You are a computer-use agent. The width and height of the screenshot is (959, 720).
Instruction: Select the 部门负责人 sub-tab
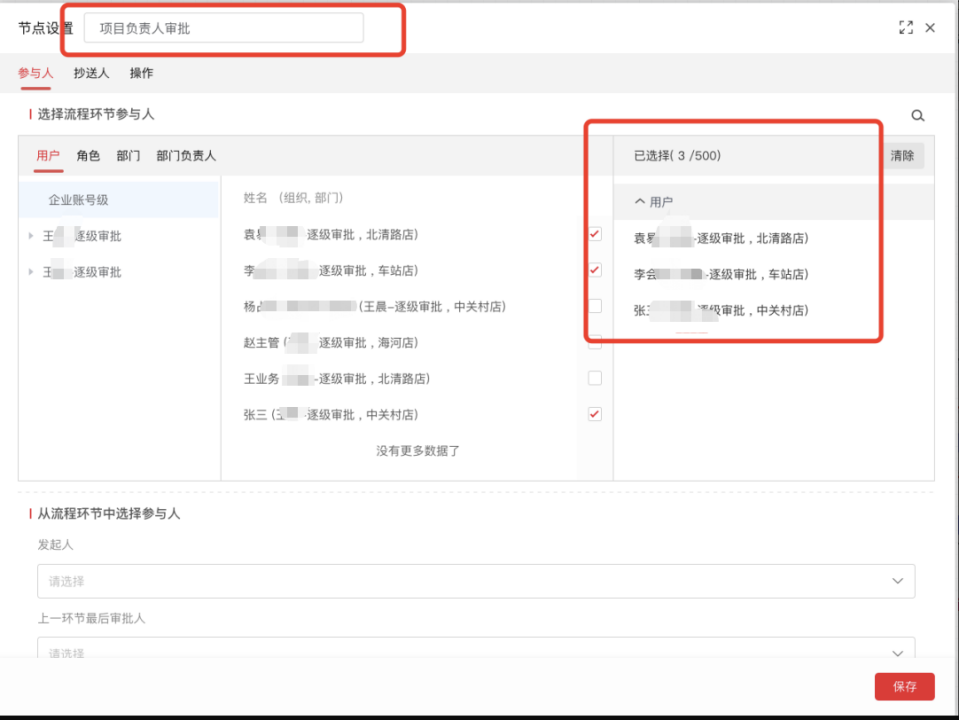tap(186, 155)
